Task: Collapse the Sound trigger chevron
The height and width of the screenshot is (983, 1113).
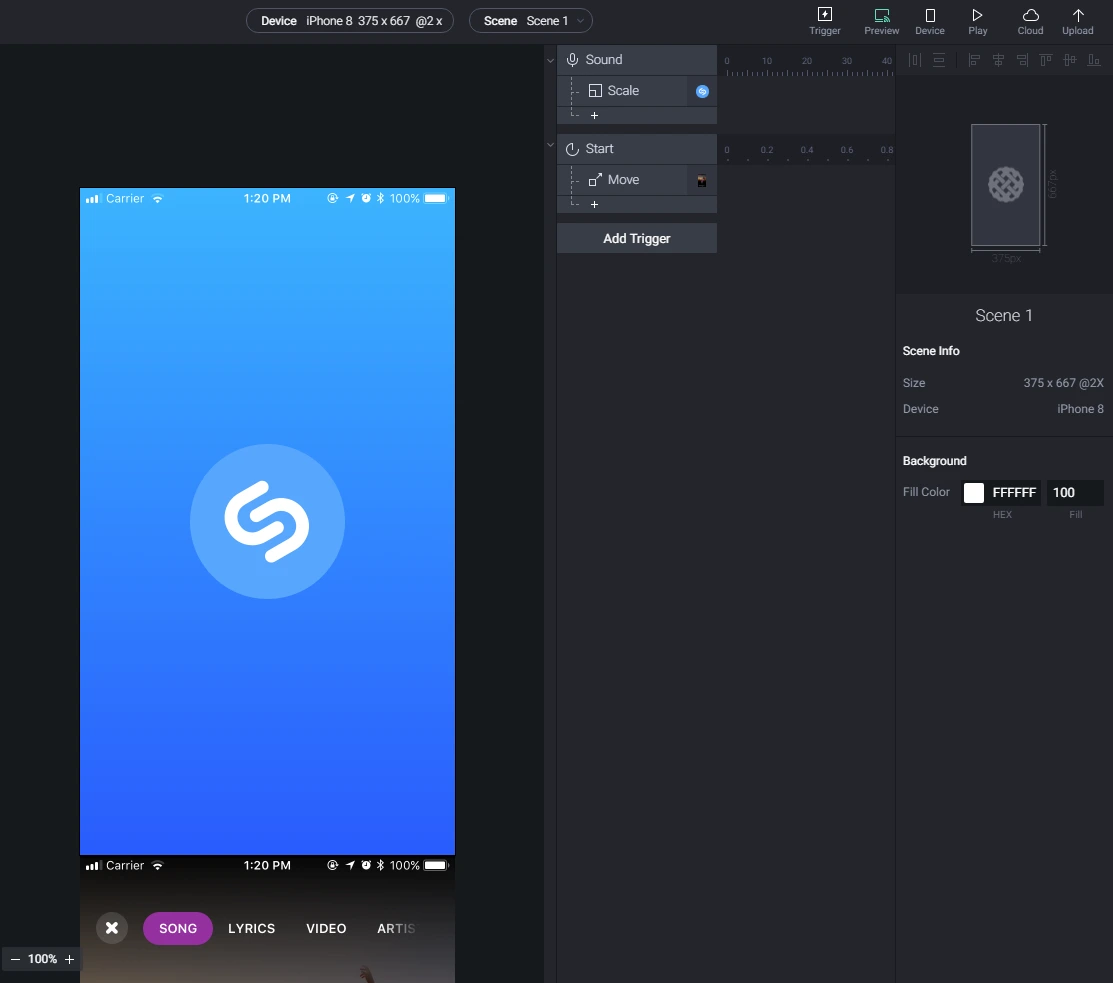Action: click(x=550, y=60)
